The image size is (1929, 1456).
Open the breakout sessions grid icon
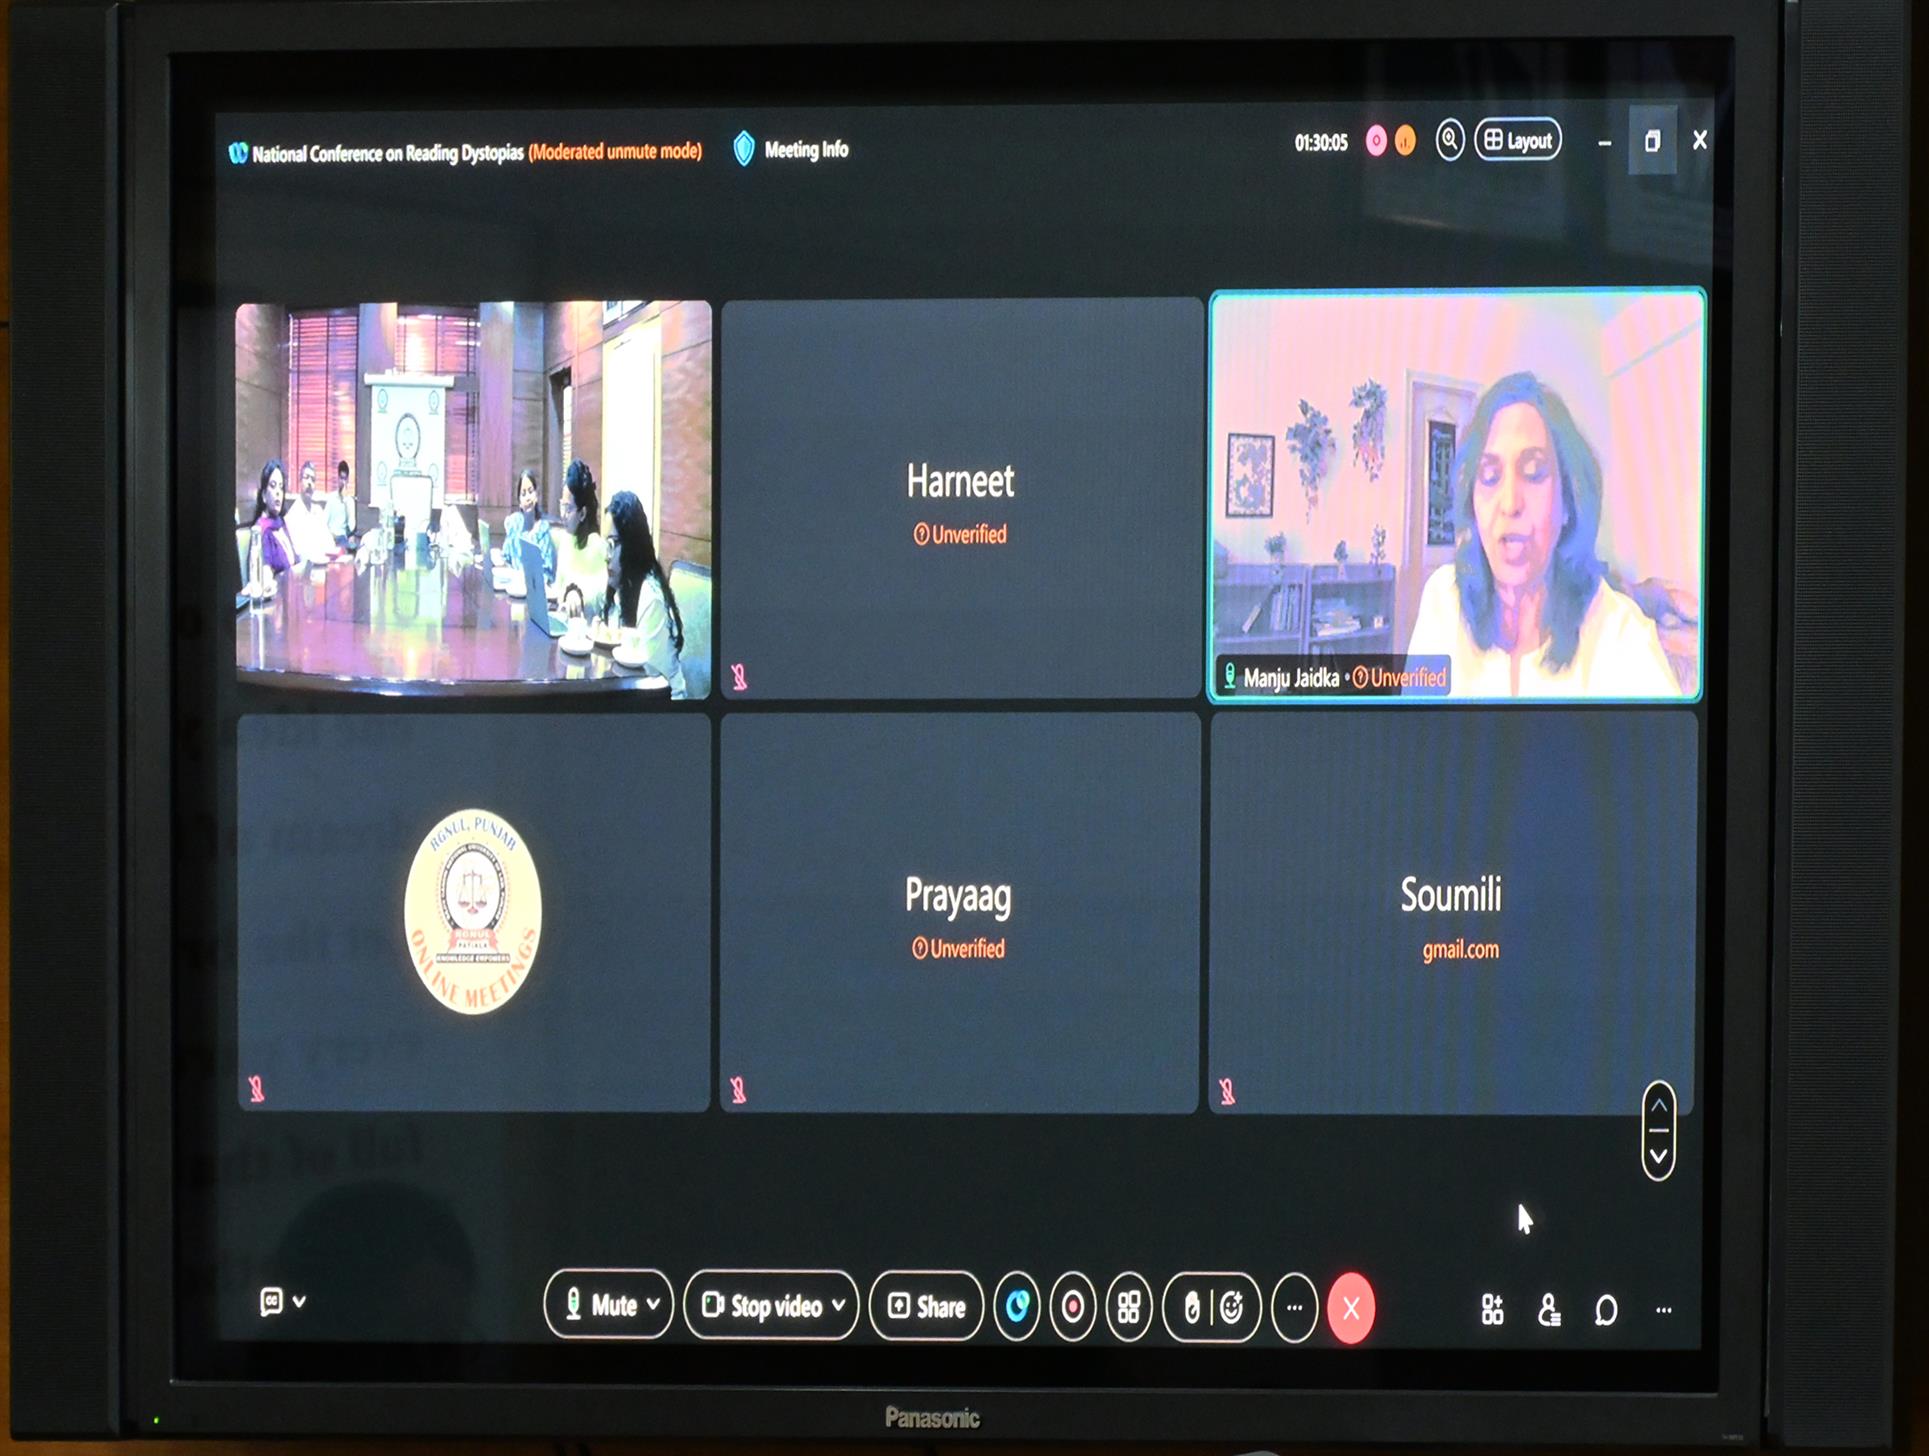(x=1129, y=1306)
